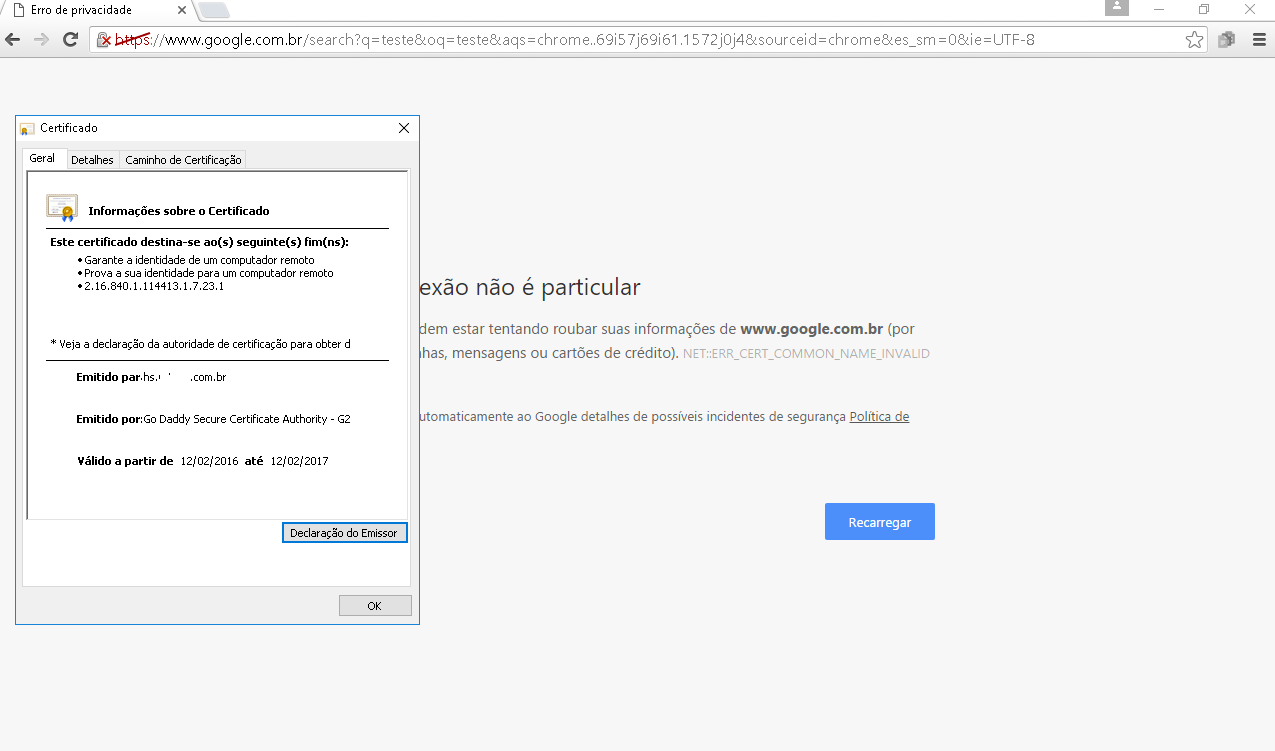This screenshot has width=1275, height=751.
Task: Click 'Go Daddy Secure Certificate Authority - G2' text
Action: pyautogui.click(x=247, y=419)
